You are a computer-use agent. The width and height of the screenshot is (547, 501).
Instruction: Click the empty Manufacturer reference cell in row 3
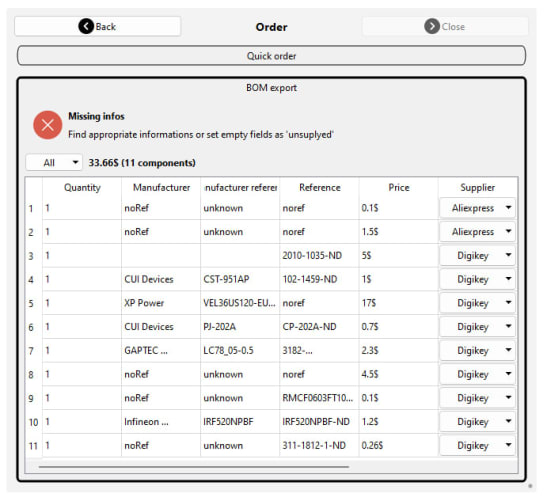240,256
